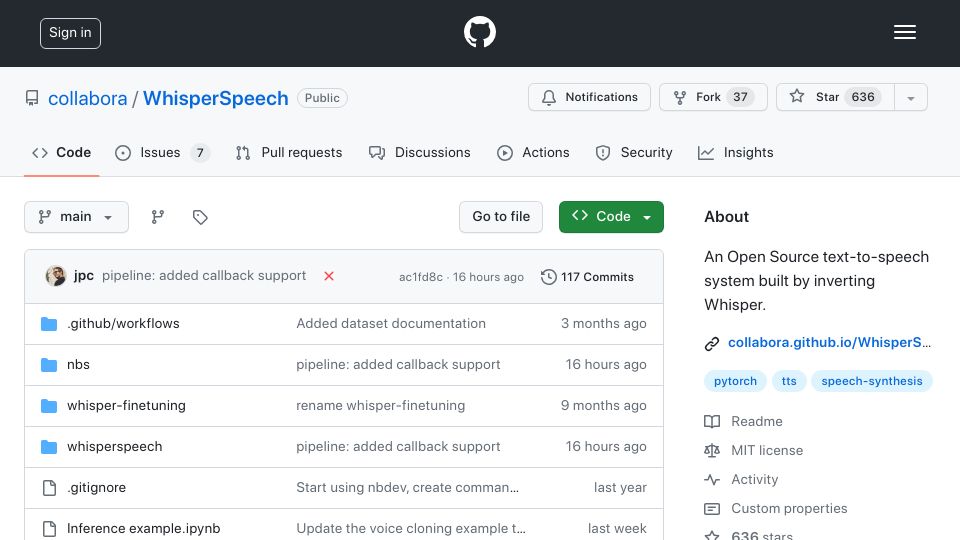
Task: Open the .github/workflows folder name
Action: (123, 323)
